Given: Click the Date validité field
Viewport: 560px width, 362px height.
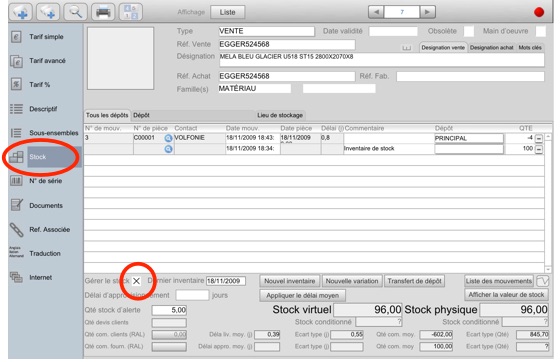Looking at the screenshot, I should pyautogui.click(x=393, y=31).
